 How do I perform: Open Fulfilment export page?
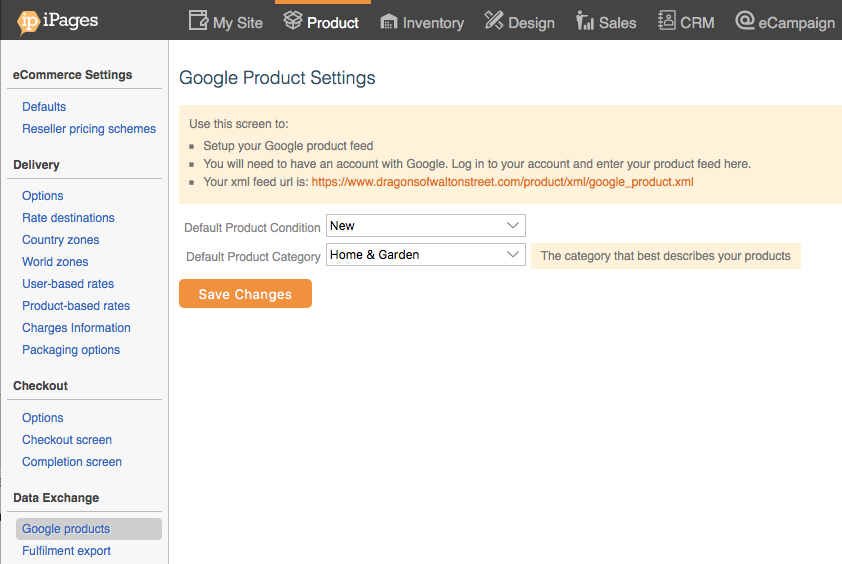66,551
